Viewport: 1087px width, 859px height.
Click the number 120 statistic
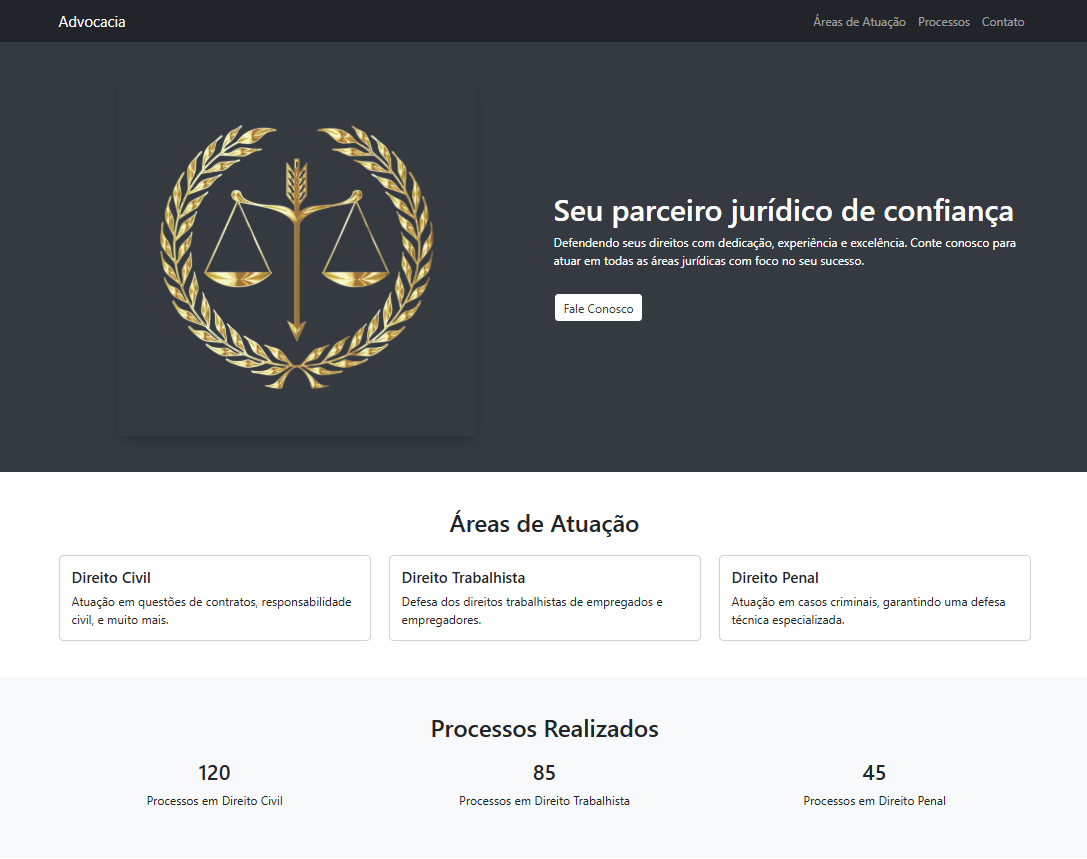click(214, 773)
